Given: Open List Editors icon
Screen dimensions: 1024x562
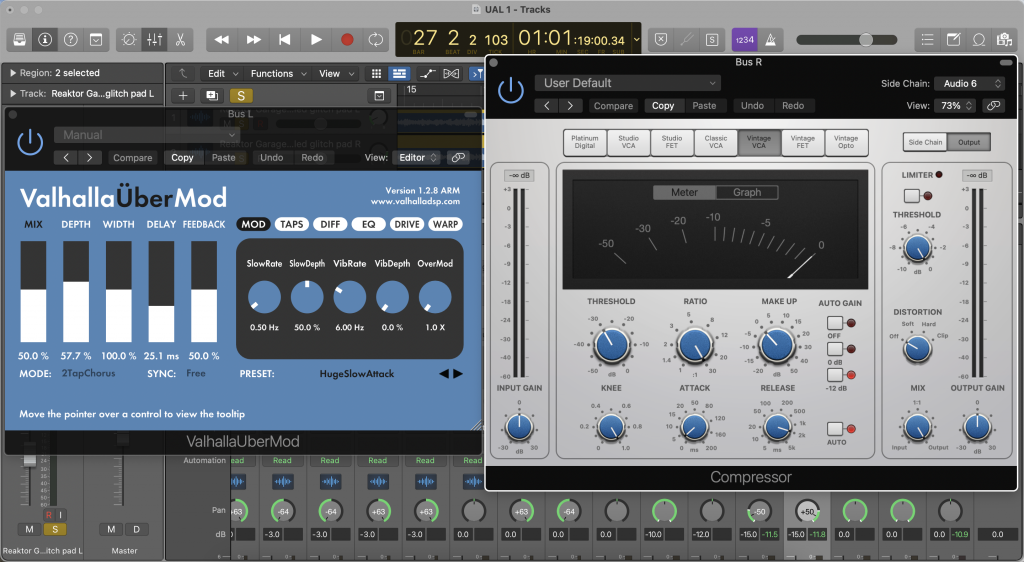Looking at the screenshot, I should tap(927, 40).
